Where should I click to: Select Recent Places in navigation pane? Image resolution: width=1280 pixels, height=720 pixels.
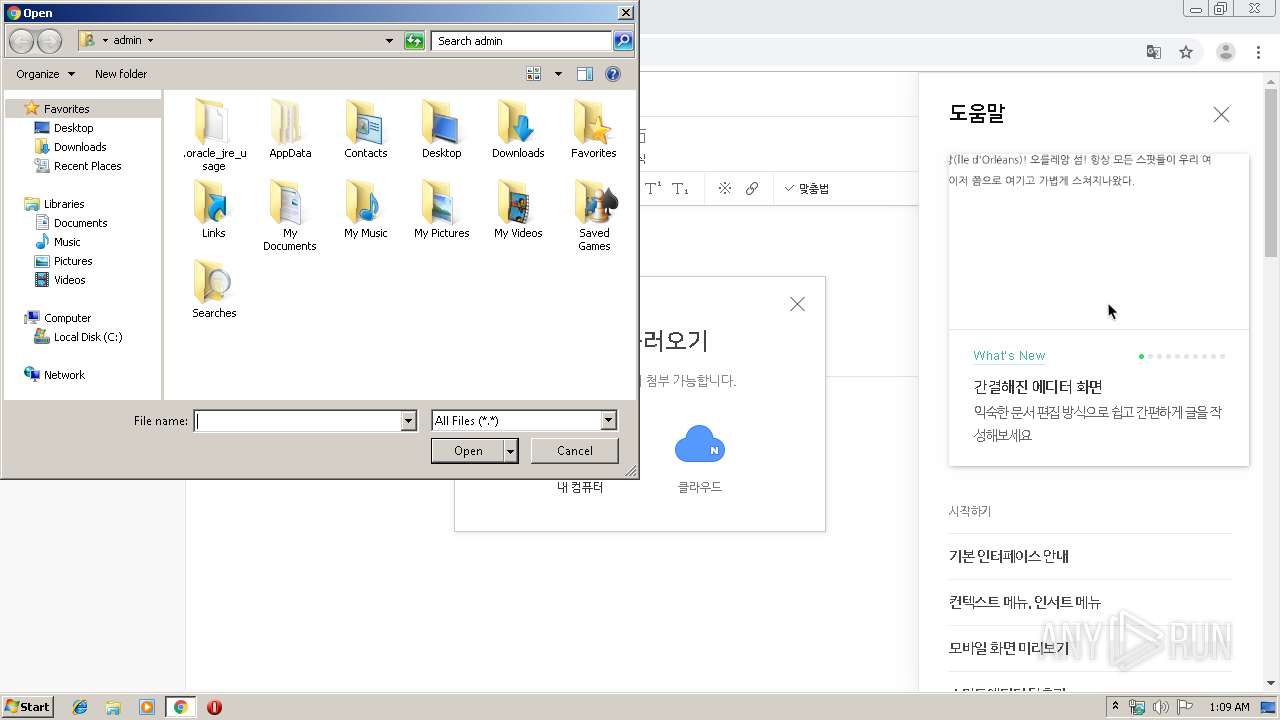point(87,166)
